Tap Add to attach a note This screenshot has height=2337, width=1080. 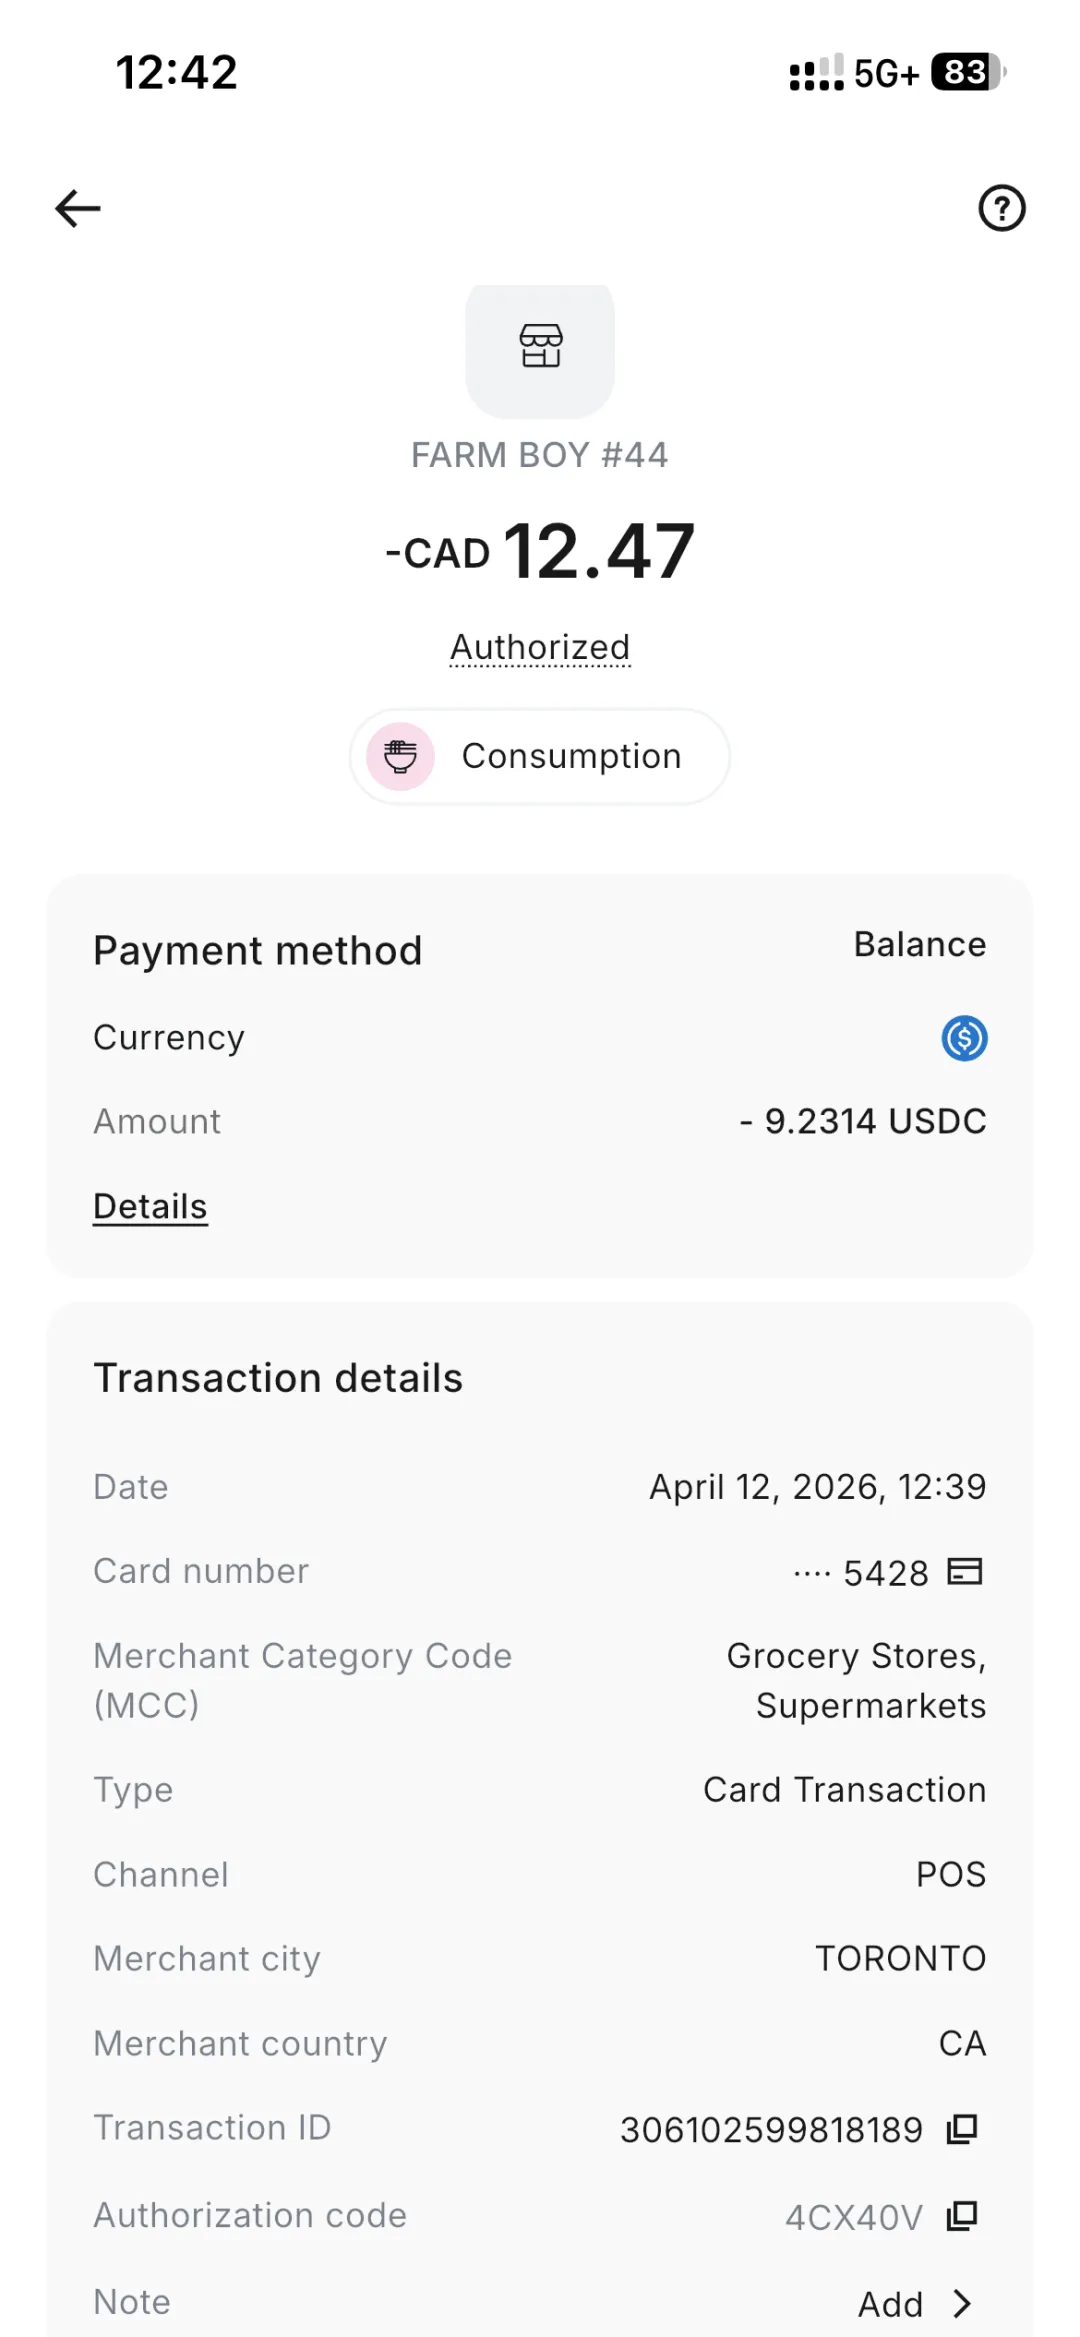coord(890,2304)
